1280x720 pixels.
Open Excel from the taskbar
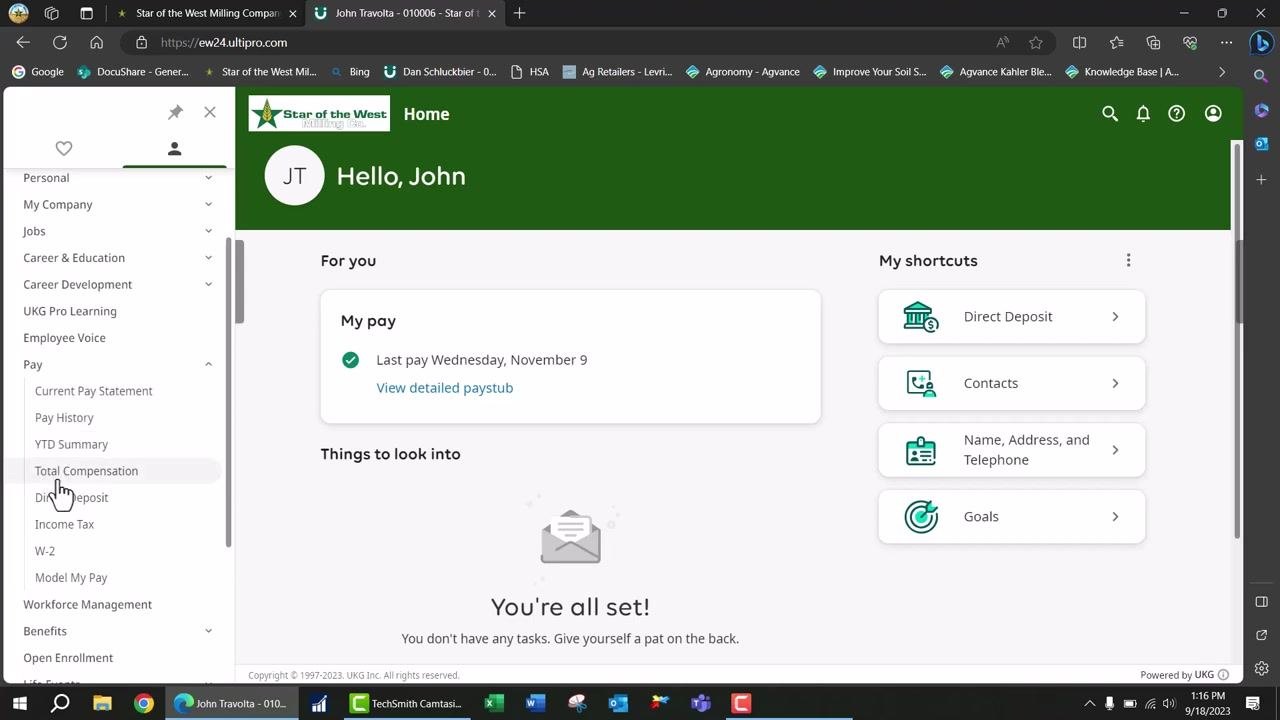tap(493, 703)
